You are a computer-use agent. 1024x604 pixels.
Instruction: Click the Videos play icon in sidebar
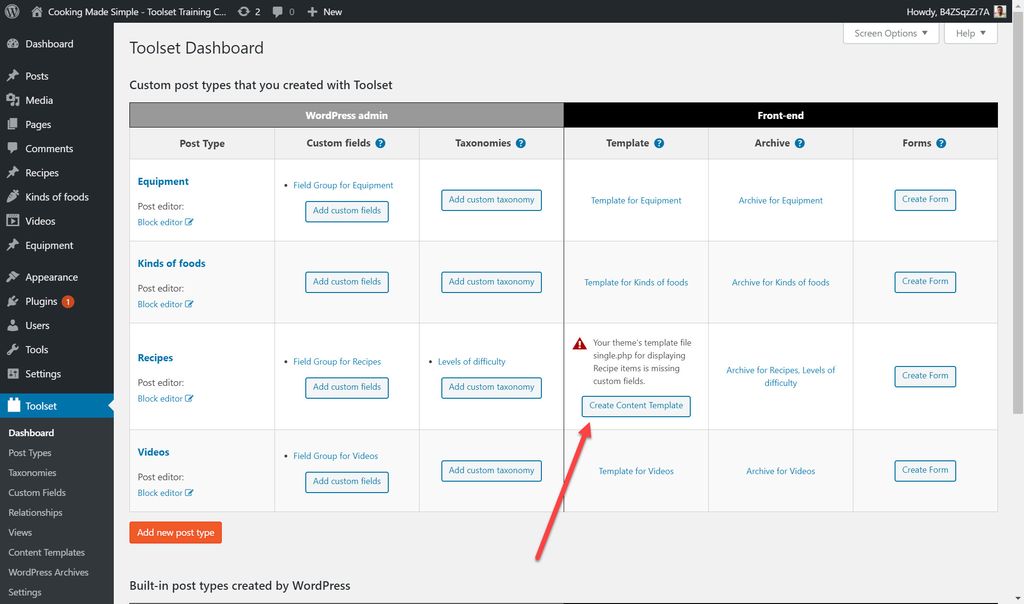[12, 221]
